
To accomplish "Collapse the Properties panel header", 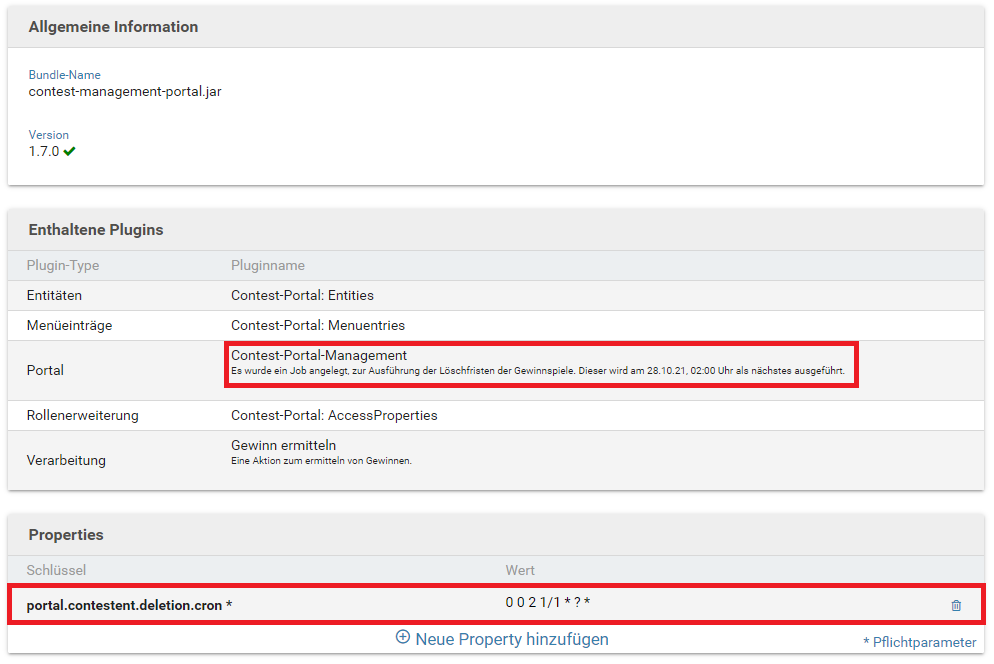I will [66, 535].
